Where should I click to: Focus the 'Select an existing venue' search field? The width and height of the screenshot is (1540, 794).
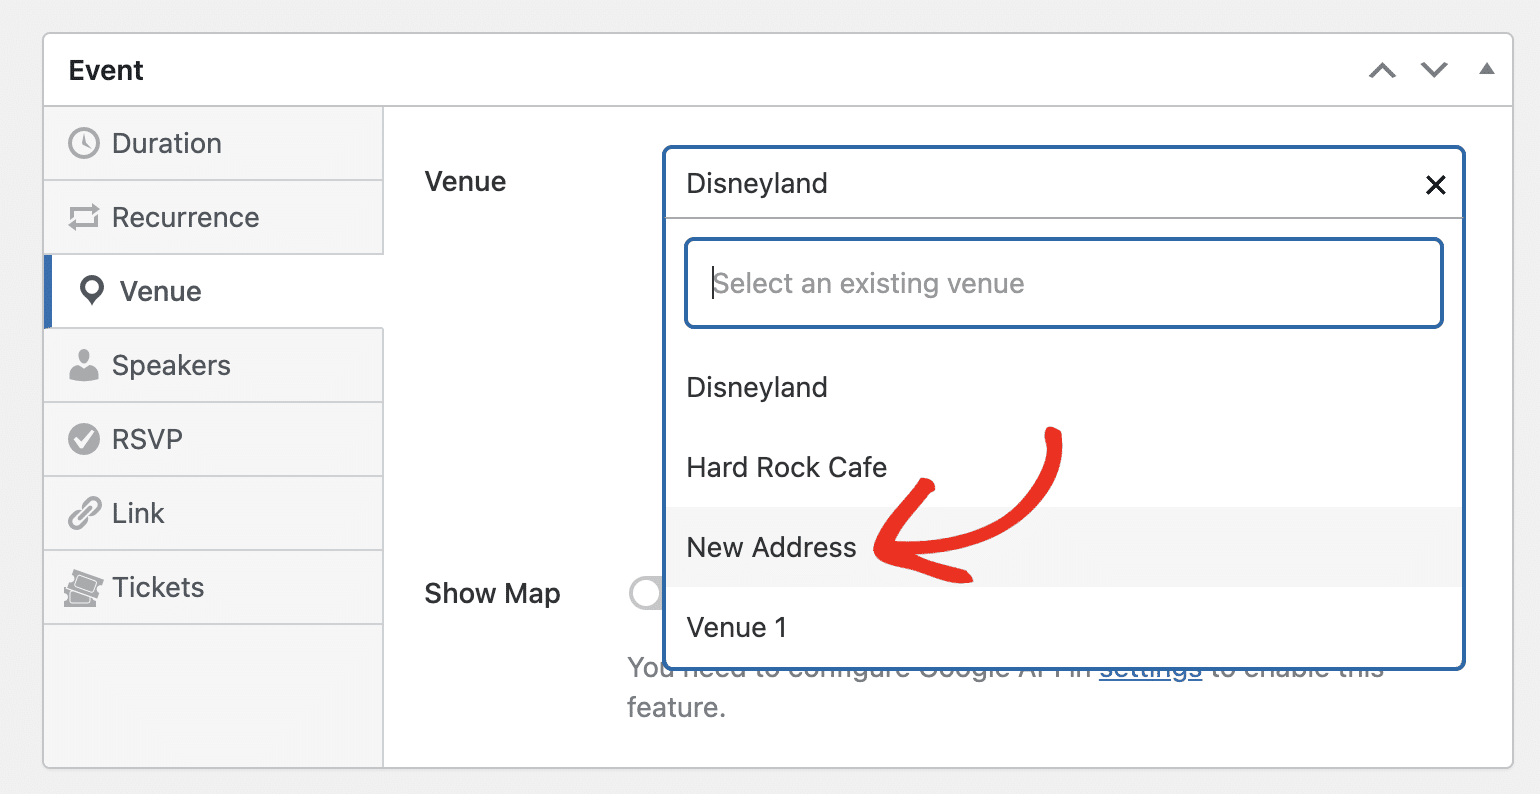[1064, 283]
